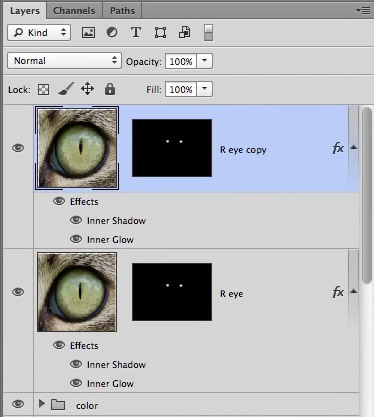Select the layer named R eye
The image size is (374, 417).
[x=231, y=294]
